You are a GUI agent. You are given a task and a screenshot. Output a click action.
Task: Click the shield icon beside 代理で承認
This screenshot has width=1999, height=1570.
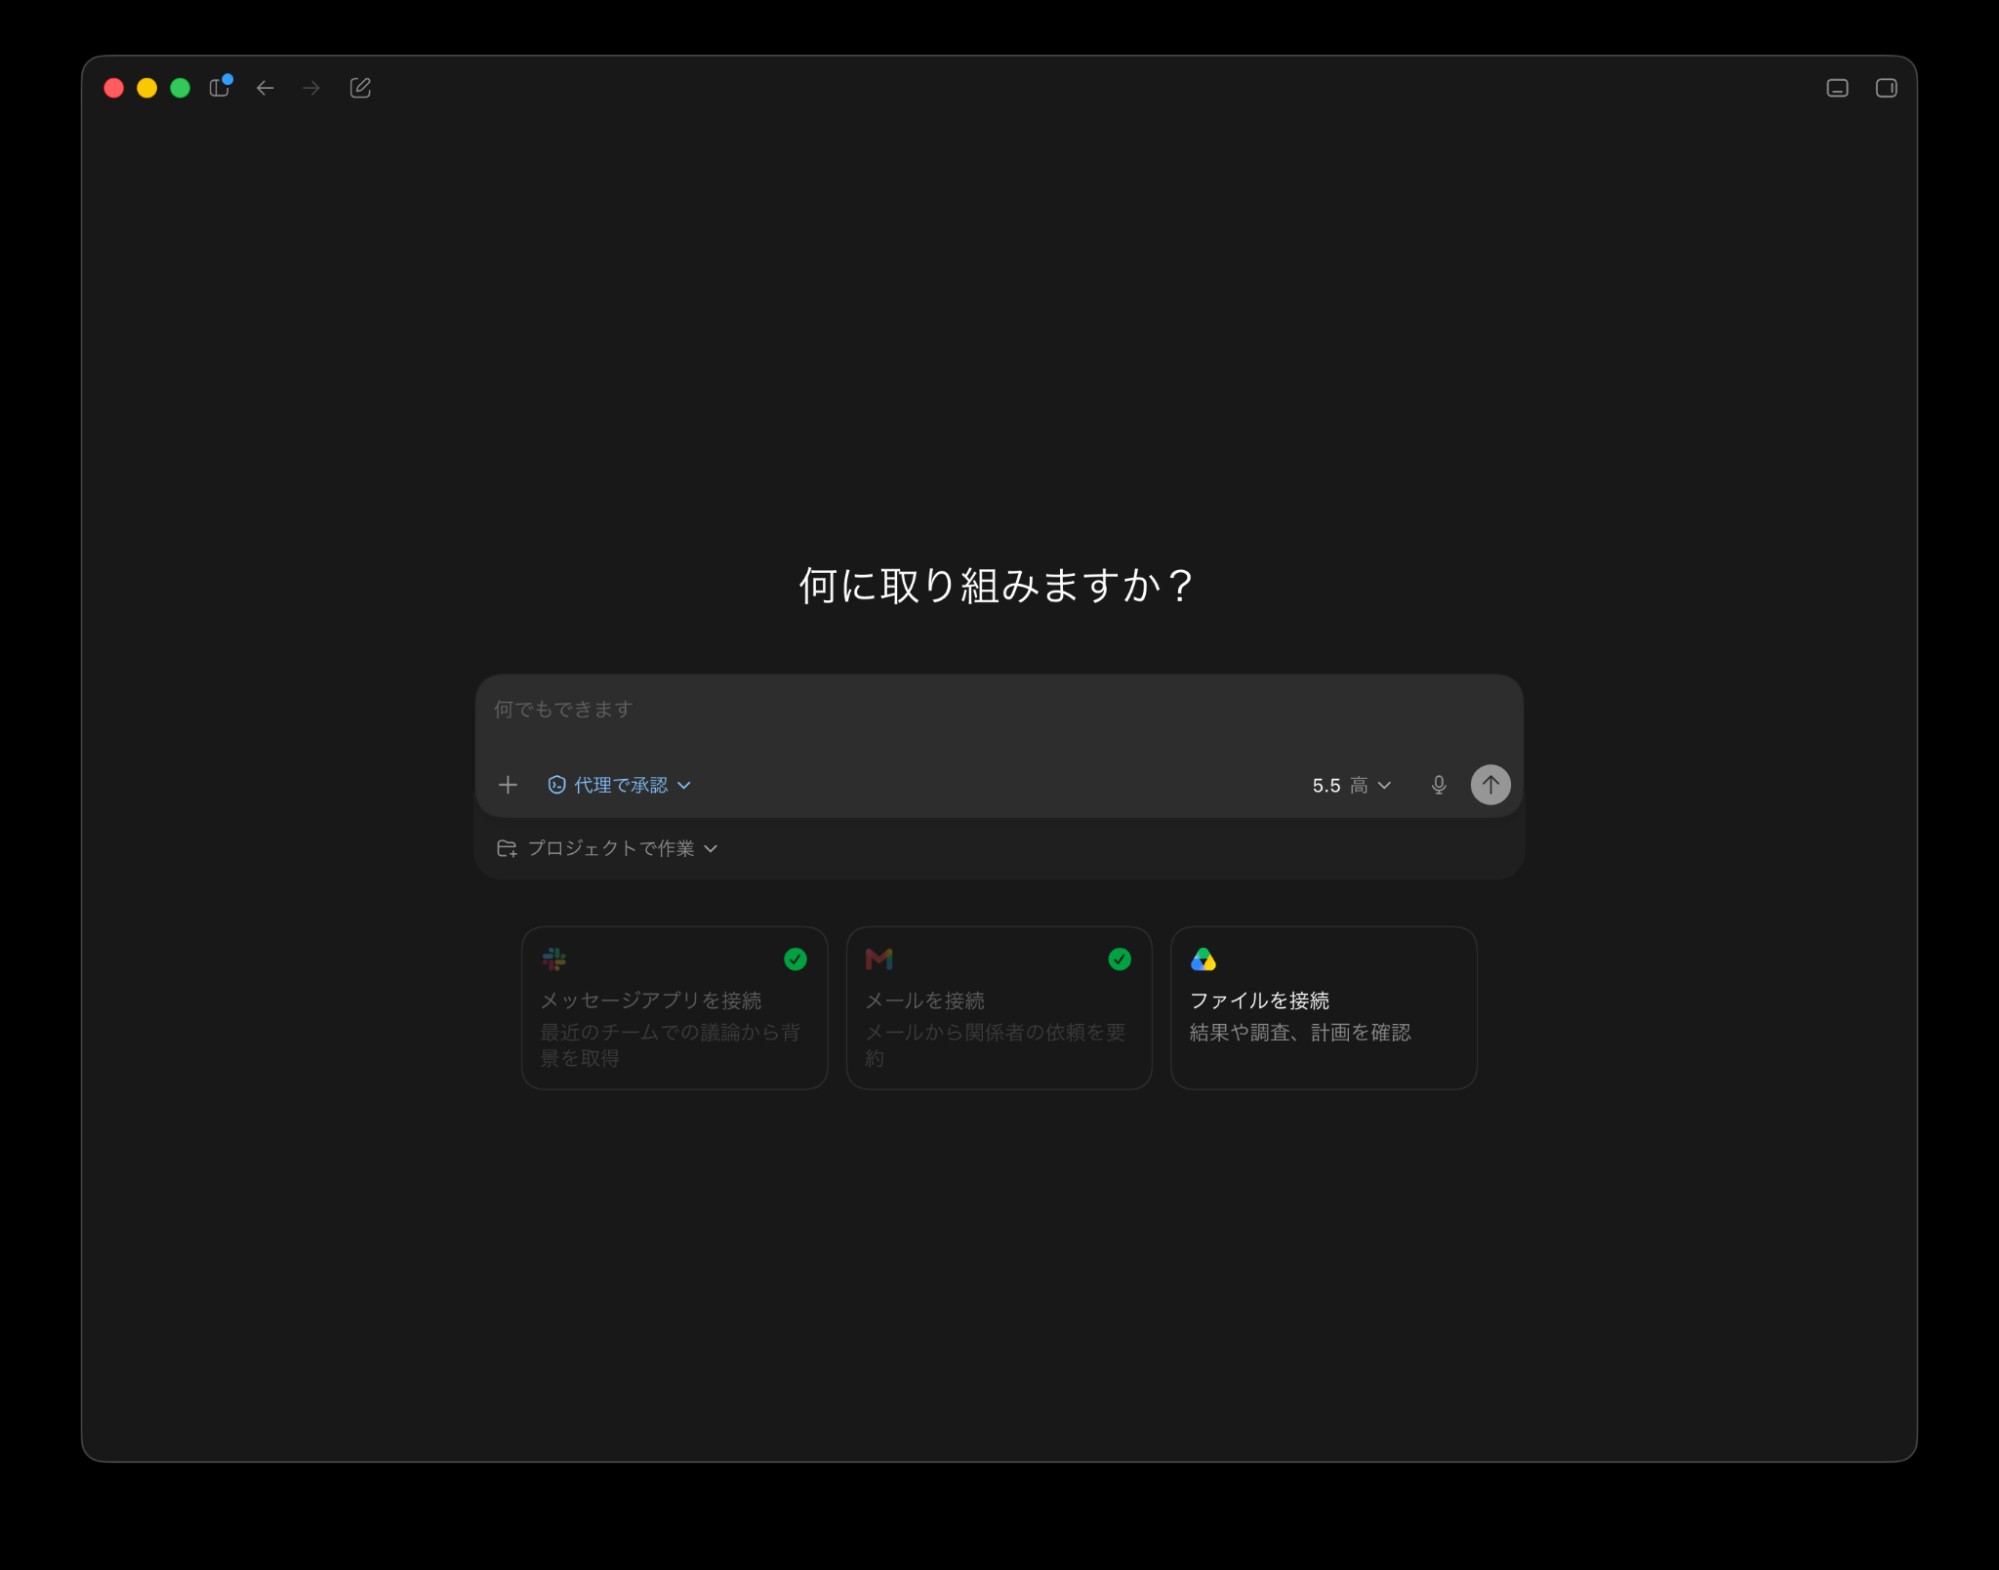click(557, 785)
